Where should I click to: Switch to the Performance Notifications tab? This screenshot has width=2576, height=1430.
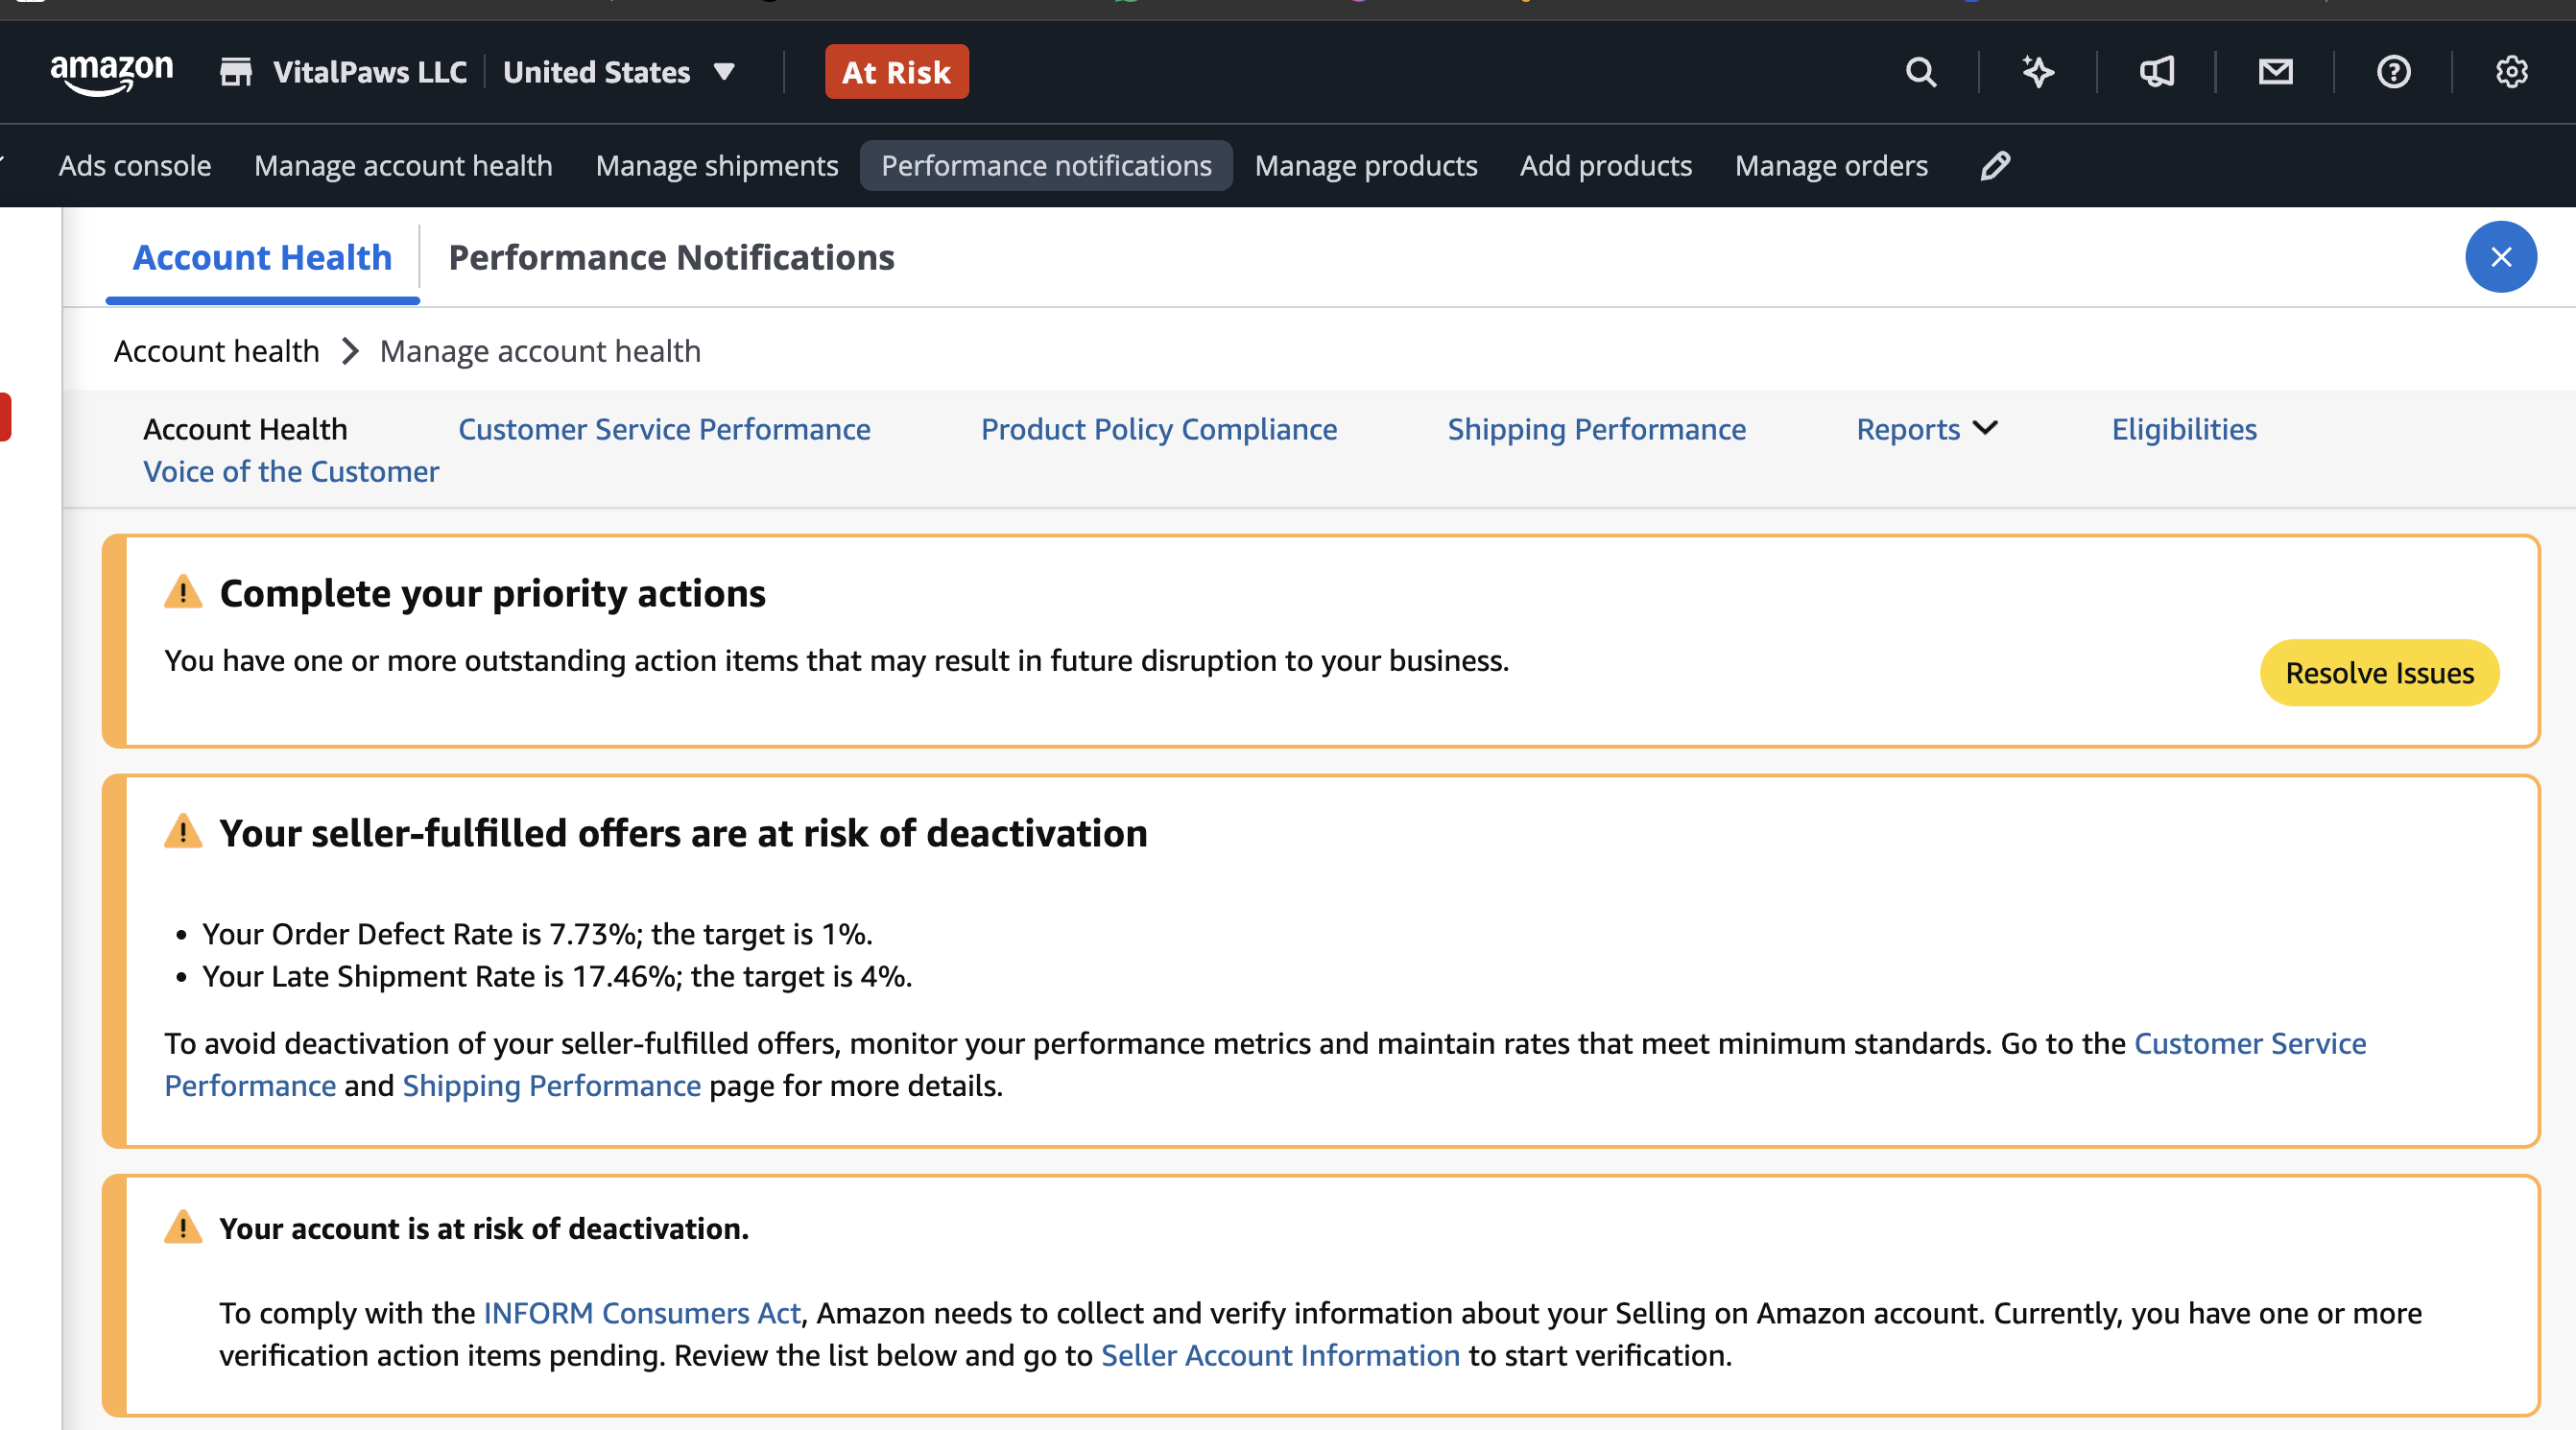(x=671, y=258)
